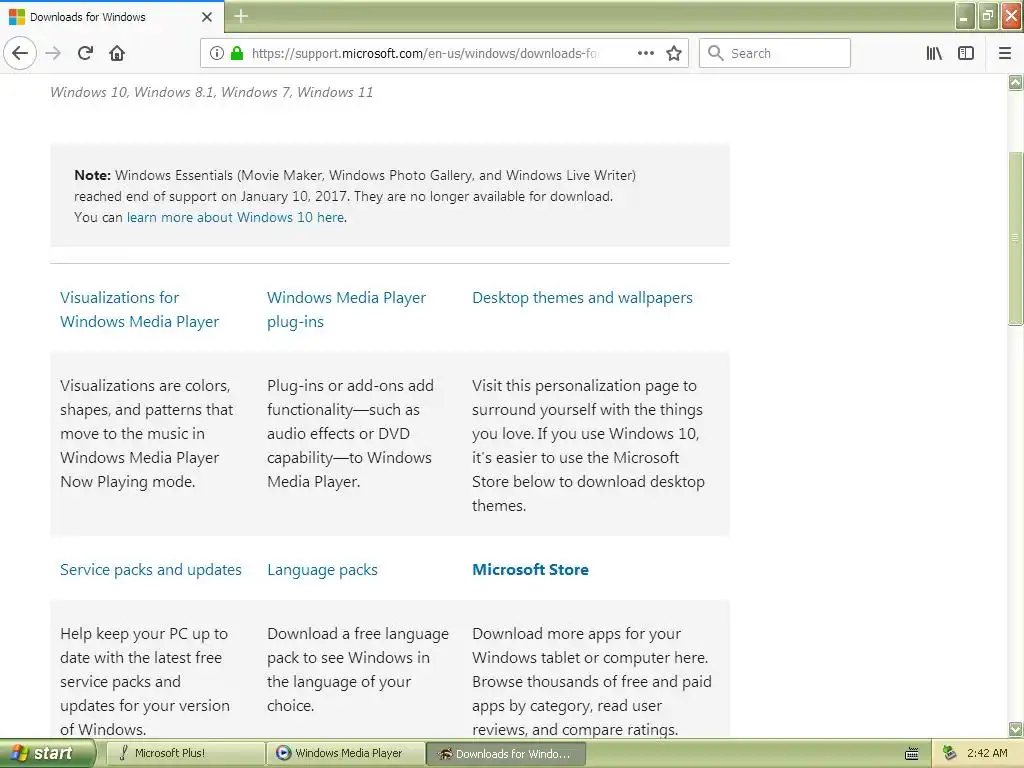Open the Firefox home page

click(x=117, y=53)
